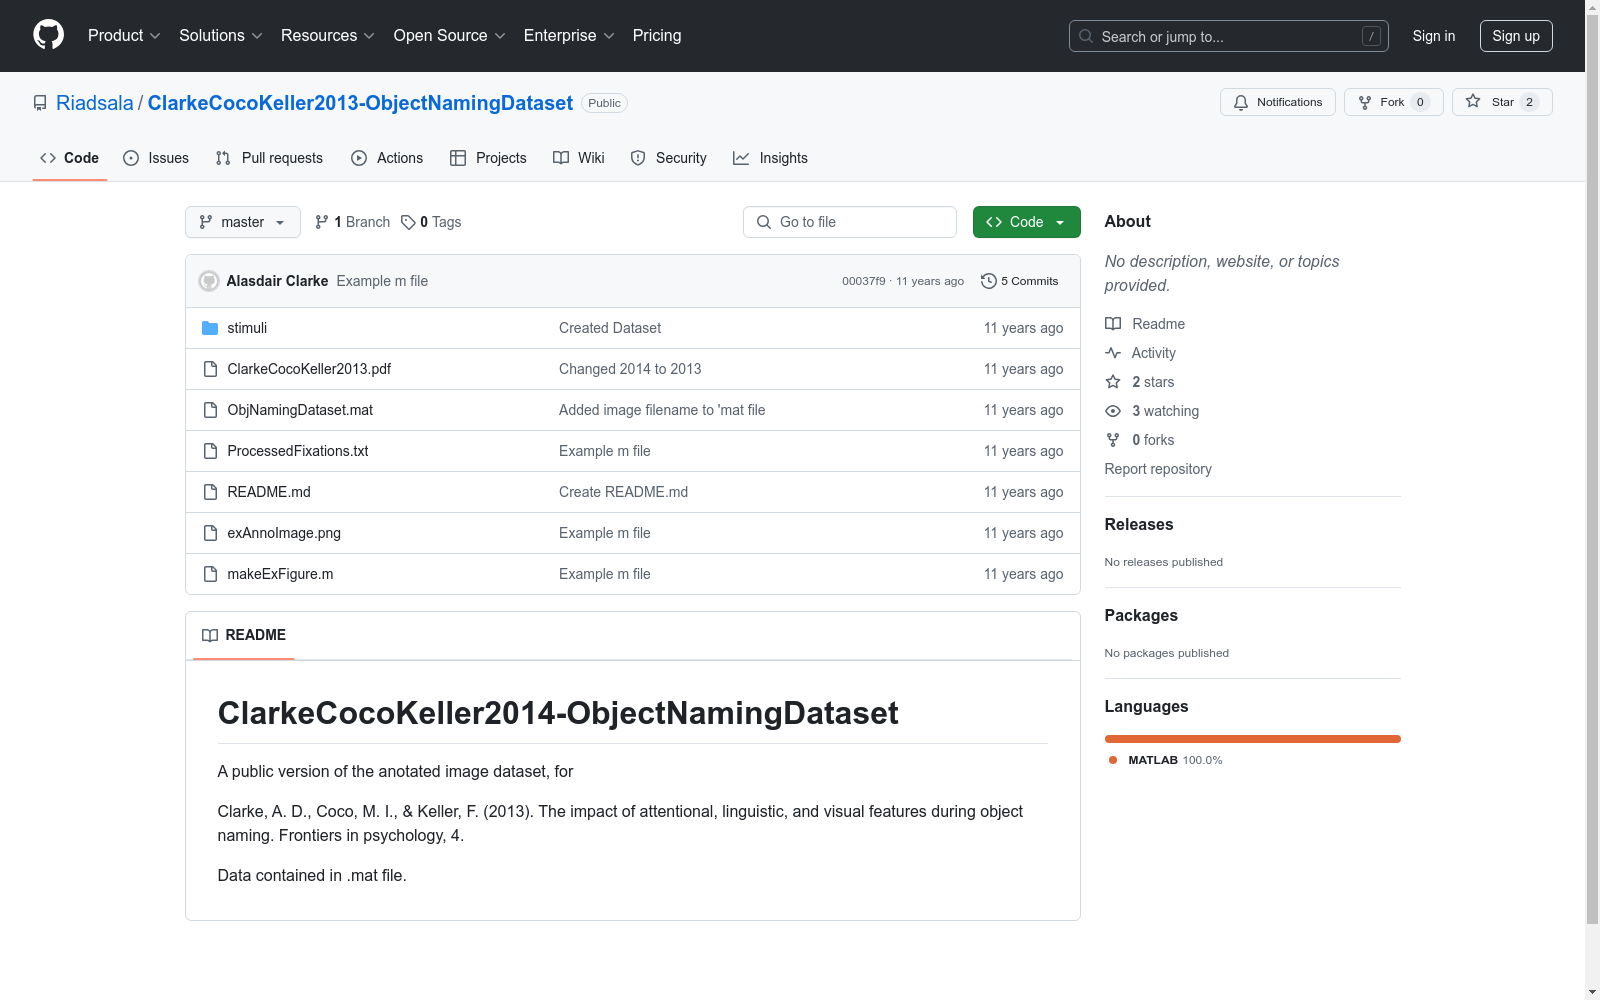The height and width of the screenshot is (1000, 1600).
Task: Click the fork icon in Fork button
Action: click(1365, 102)
